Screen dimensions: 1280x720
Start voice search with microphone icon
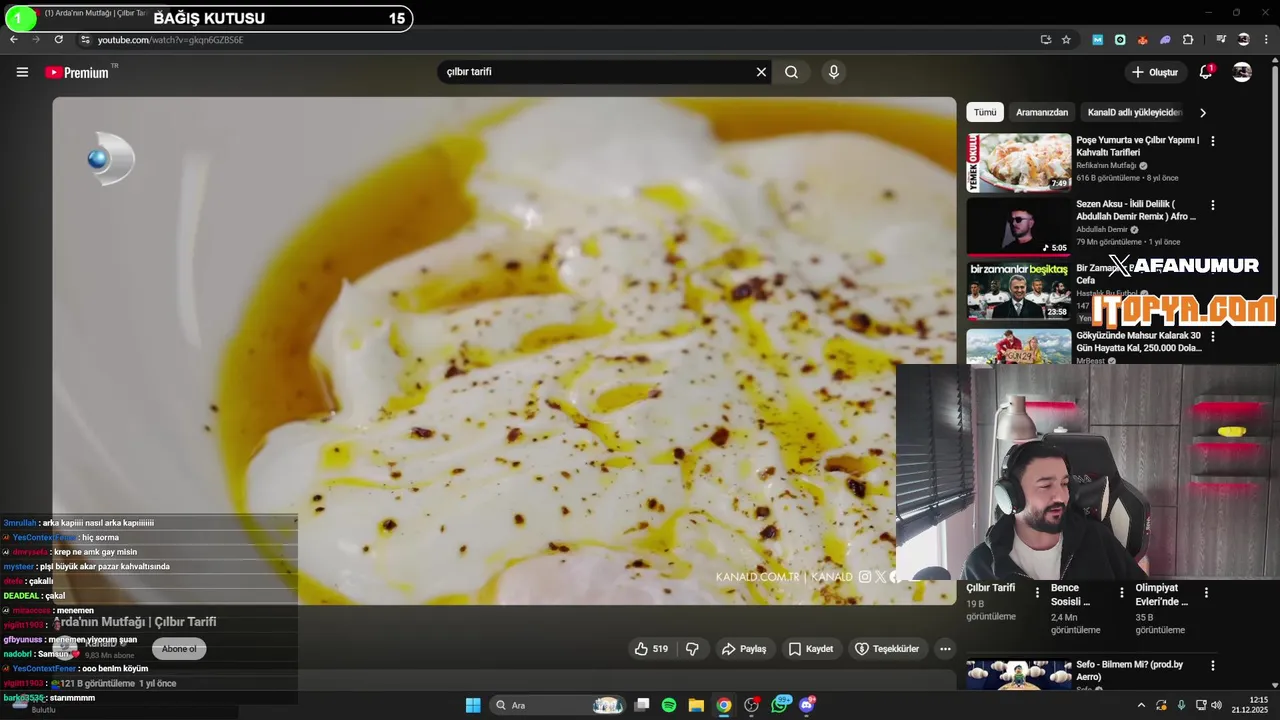point(833,72)
